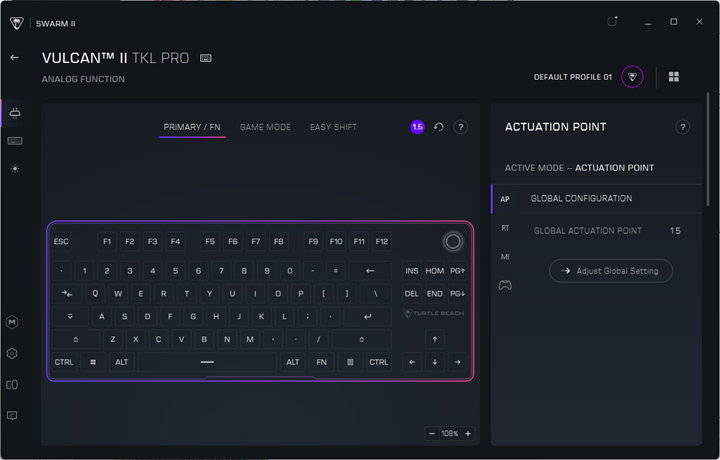Open the settings gear in the sidebar
The height and width of the screenshot is (460, 720).
pos(12,353)
